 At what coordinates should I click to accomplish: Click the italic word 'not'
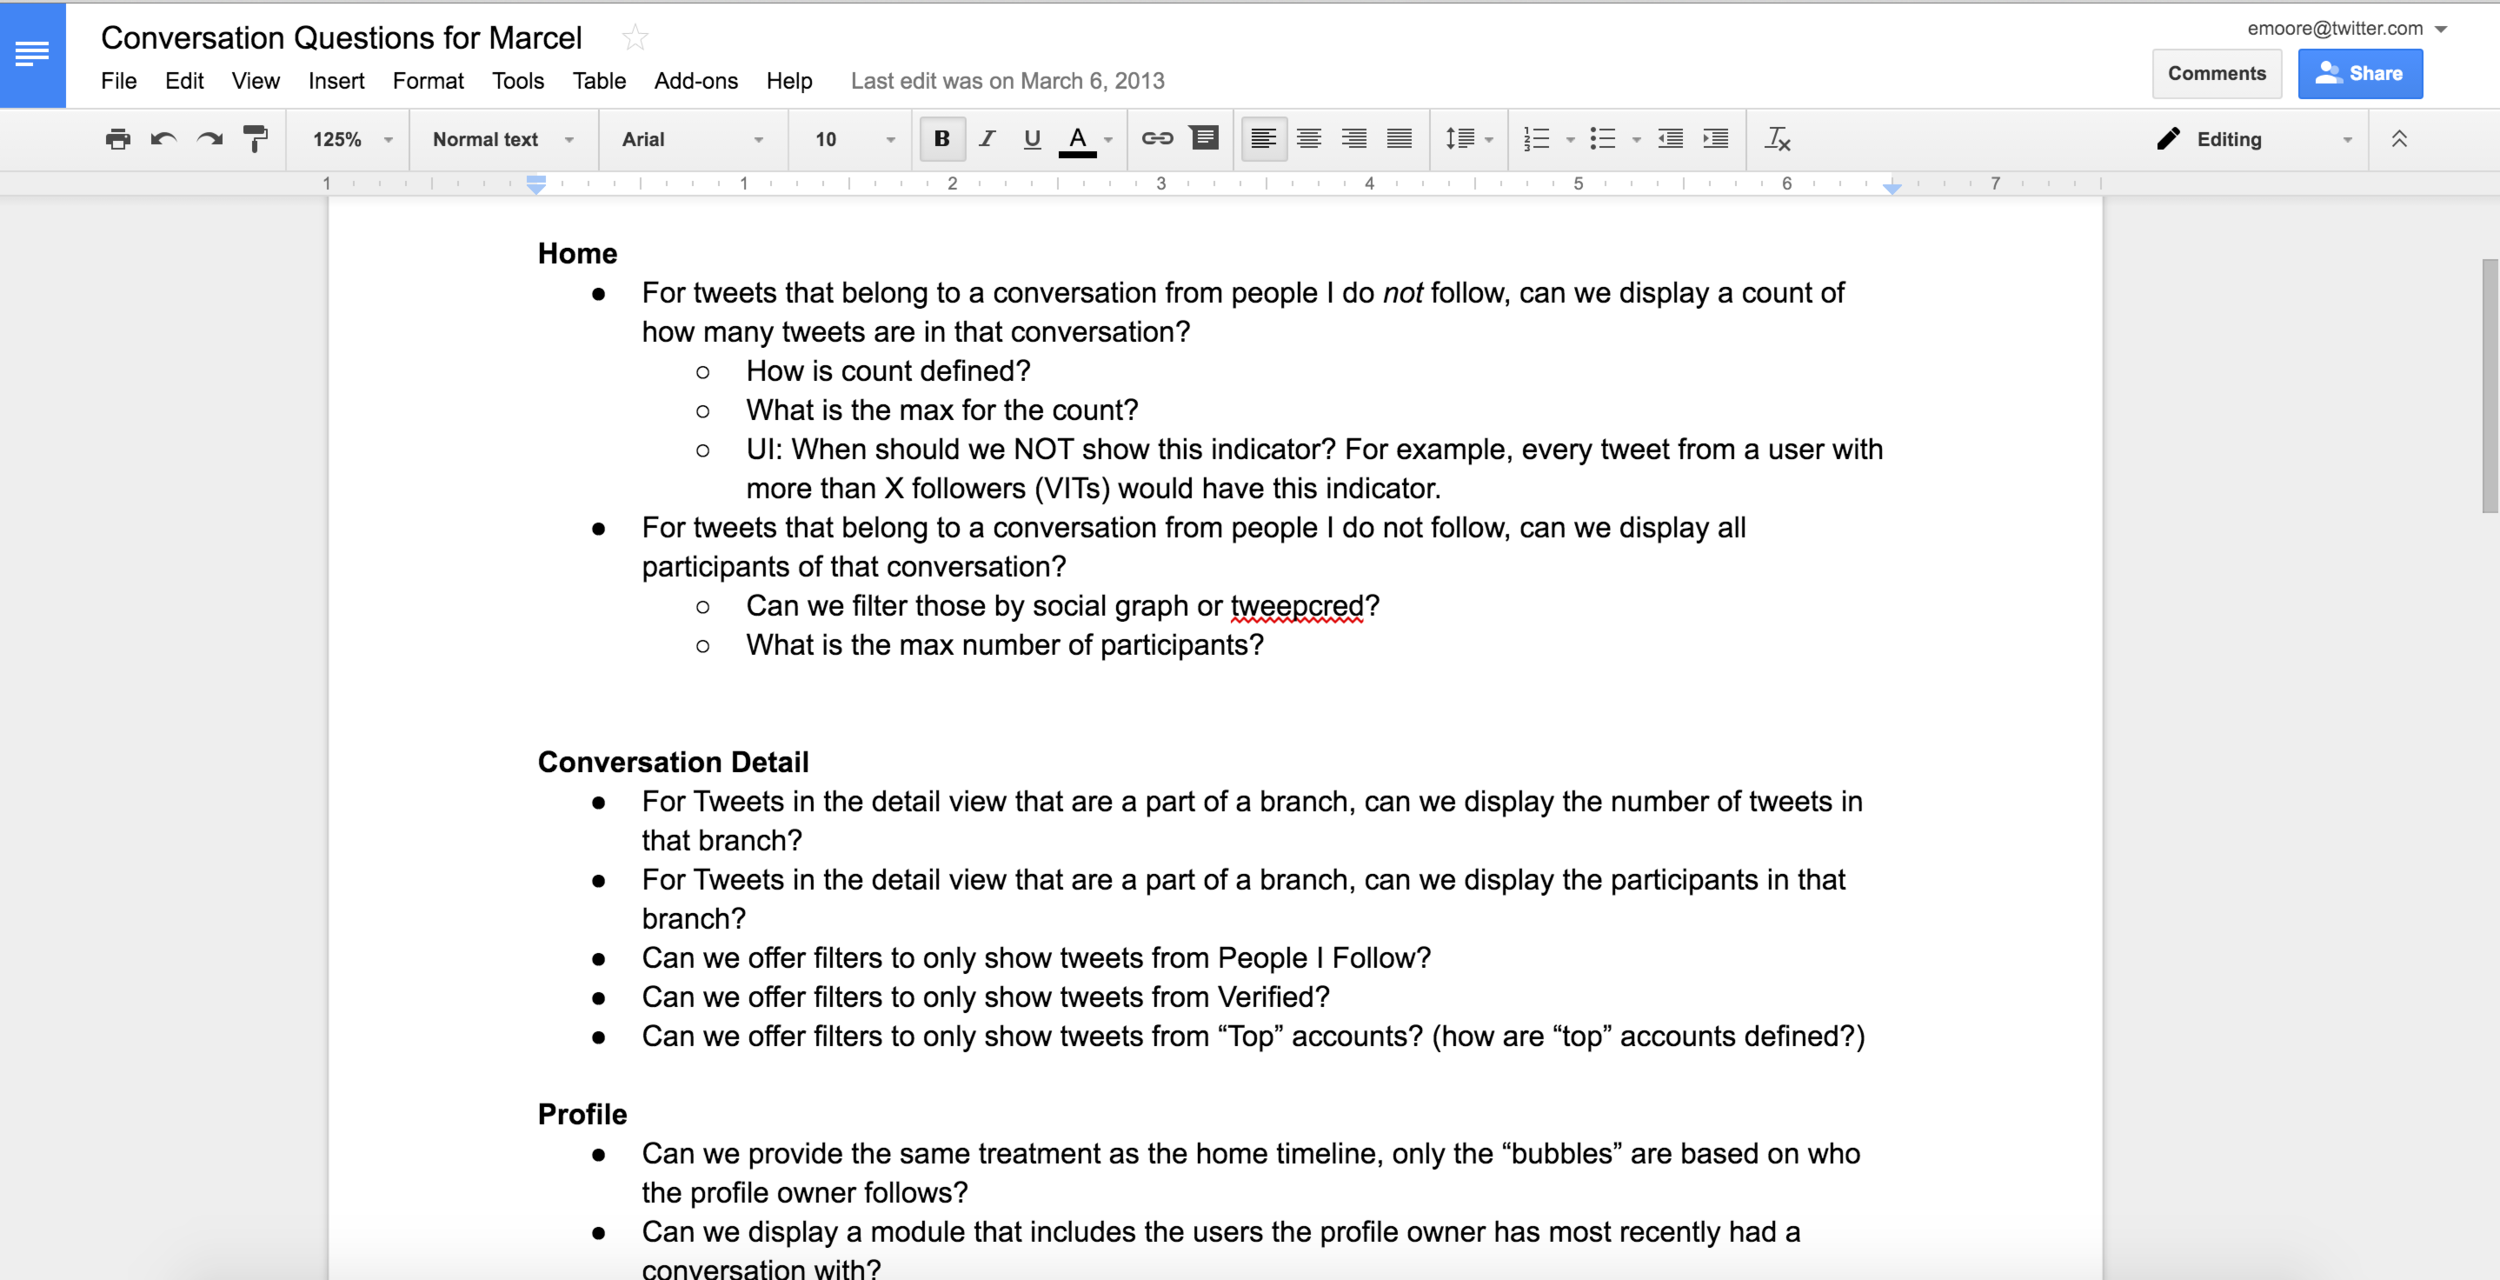1403,293
